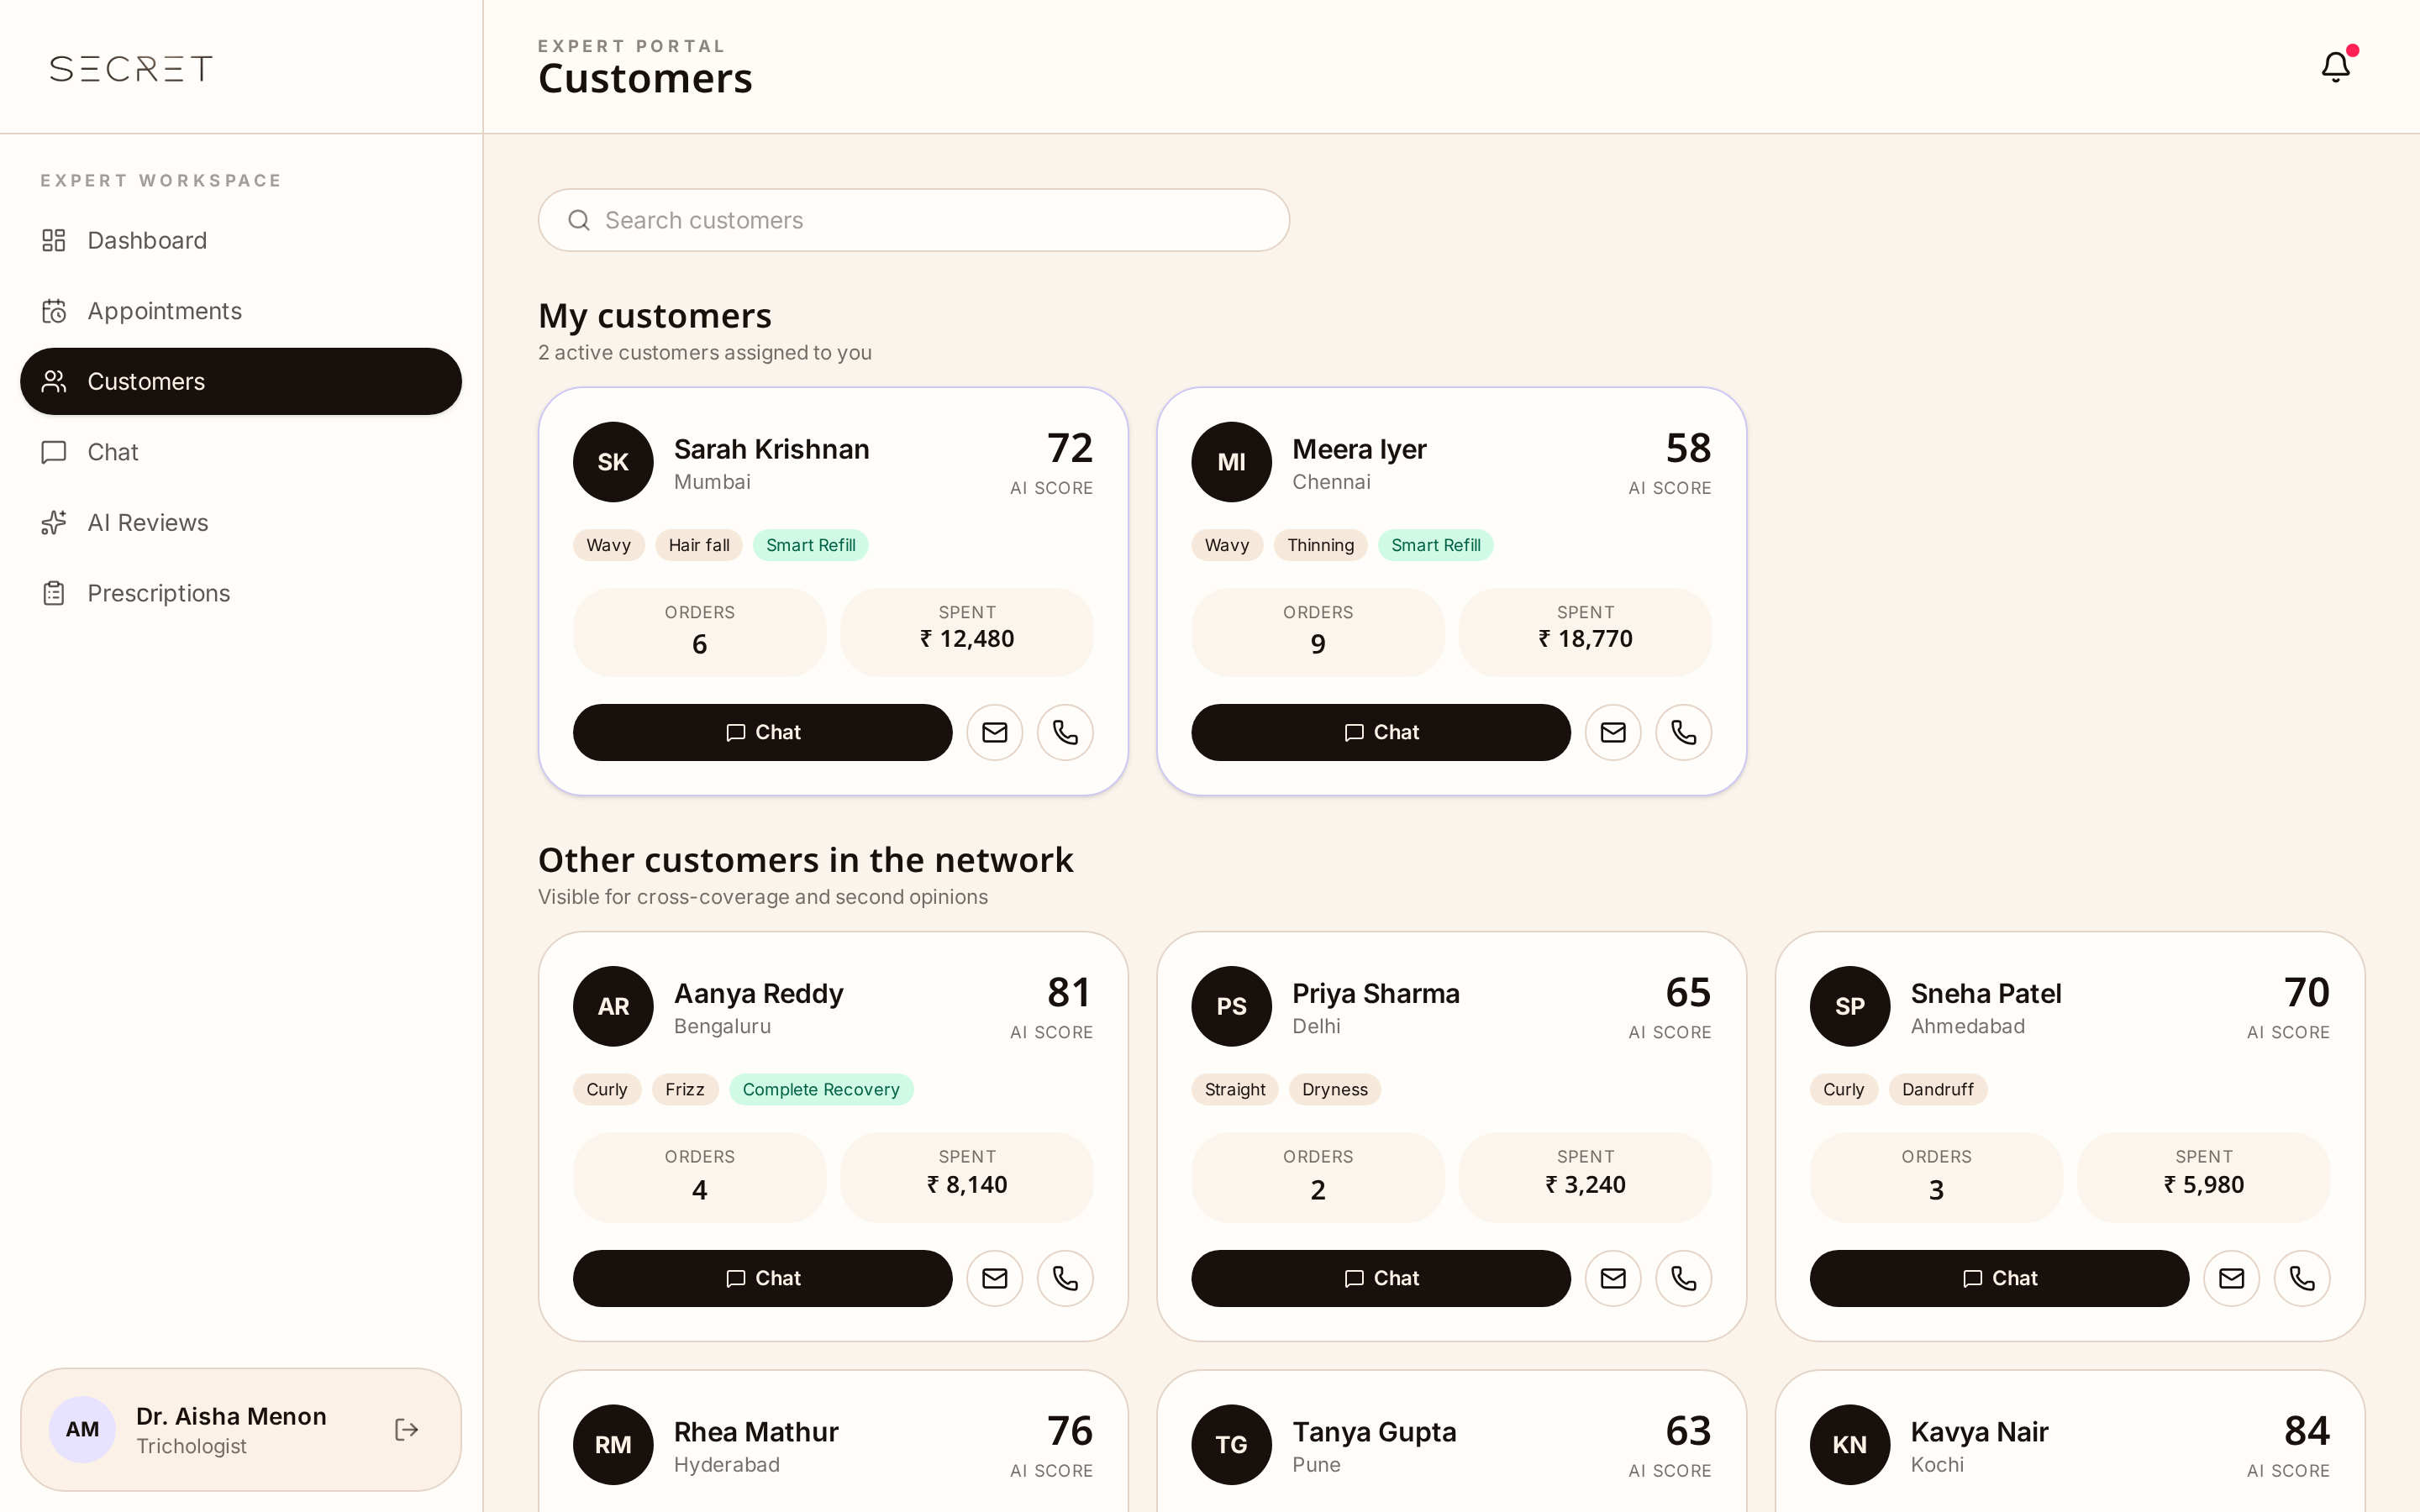The height and width of the screenshot is (1512, 2420).
Task: Log out using the sign-out icon
Action: point(406,1430)
